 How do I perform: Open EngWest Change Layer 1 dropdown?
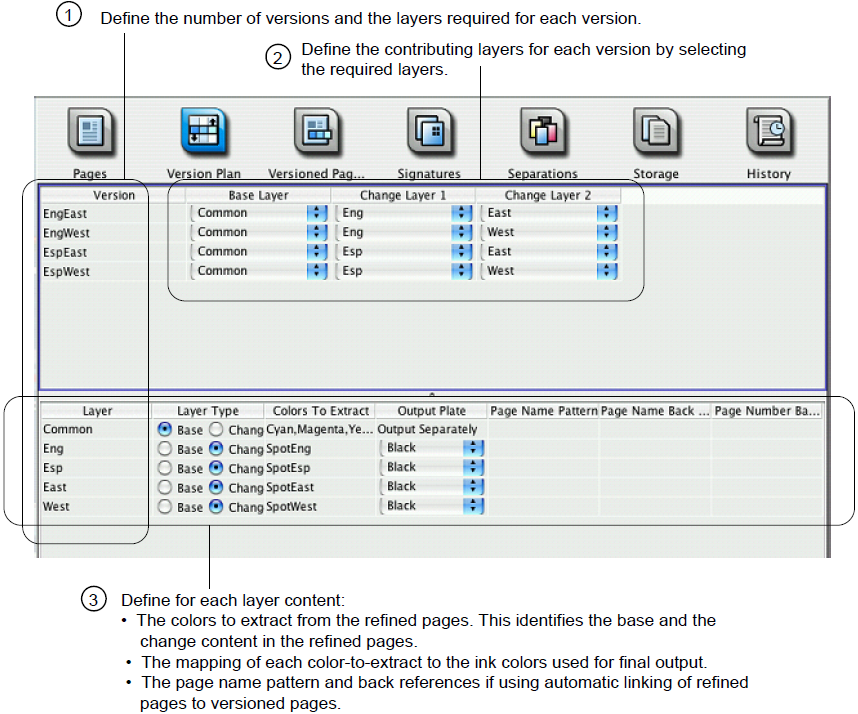pyautogui.click(x=462, y=232)
